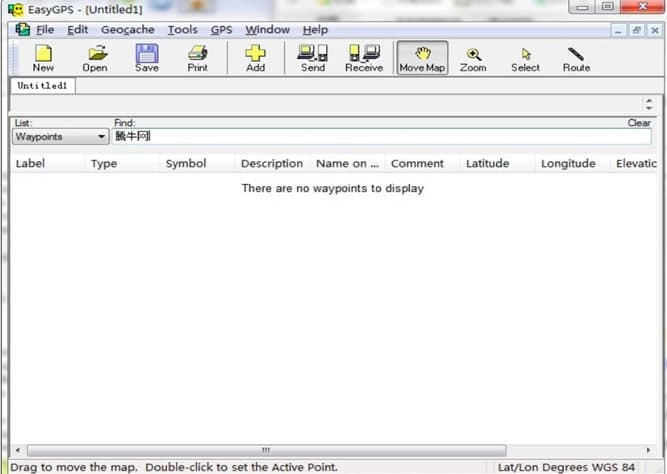Click the horizontal scrollbar left arrow
Screen dimensions: 667x474
pos(18,450)
